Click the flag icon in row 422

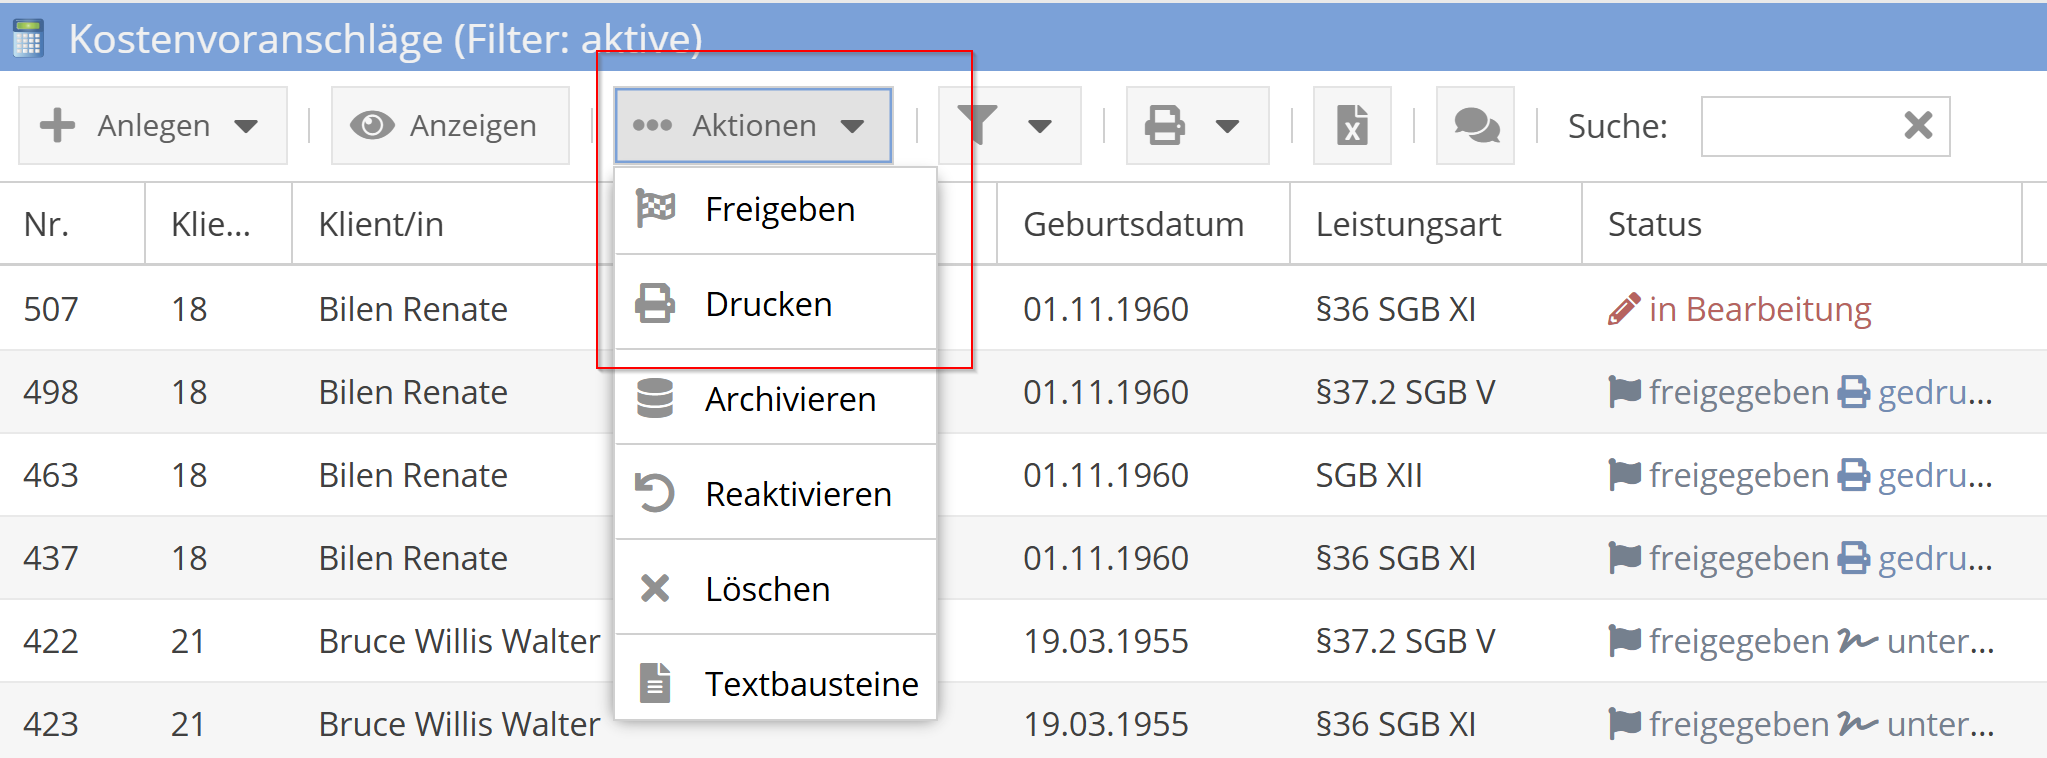(x=1625, y=641)
